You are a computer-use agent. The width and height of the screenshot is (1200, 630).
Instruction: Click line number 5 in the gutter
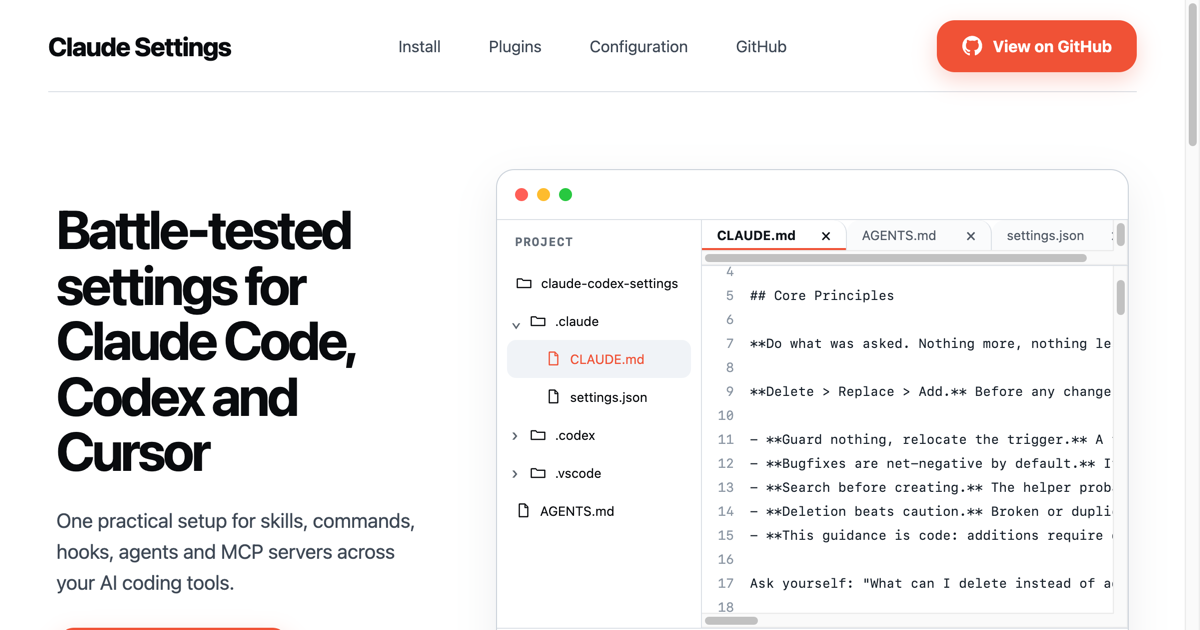pyautogui.click(x=729, y=295)
